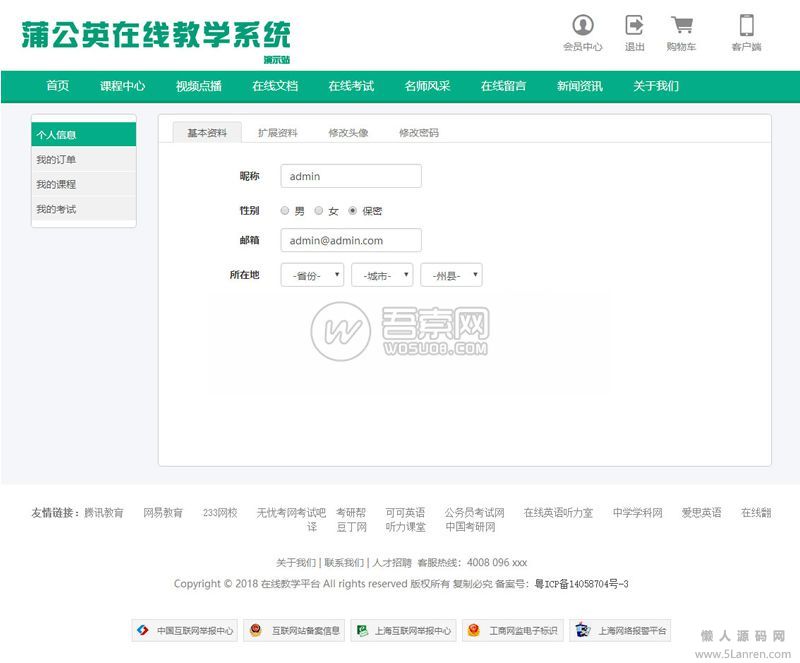
Task: Click the 工商网监电子标识 badge icon
Action: pos(474,631)
